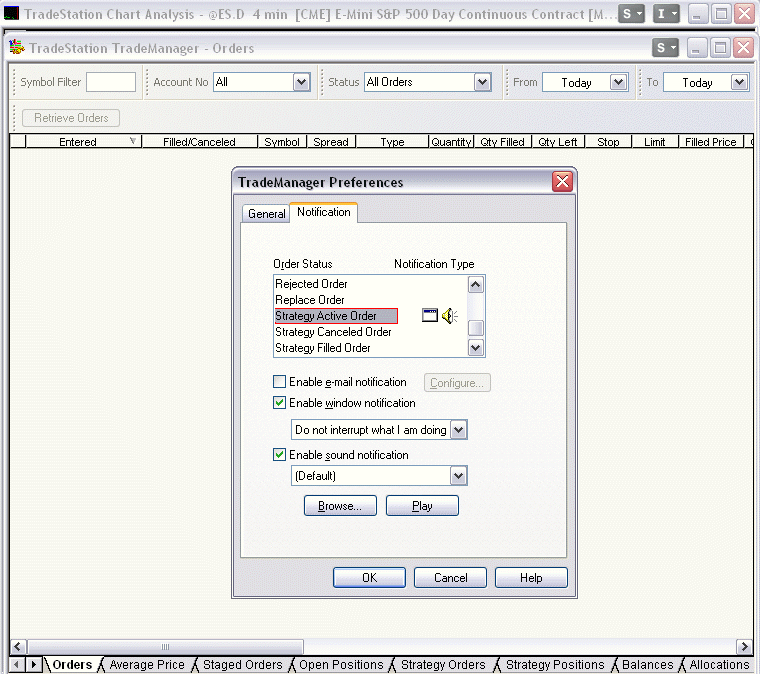760x674 pixels.
Task: Open the Strategy Orders tab
Action: (442, 665)
